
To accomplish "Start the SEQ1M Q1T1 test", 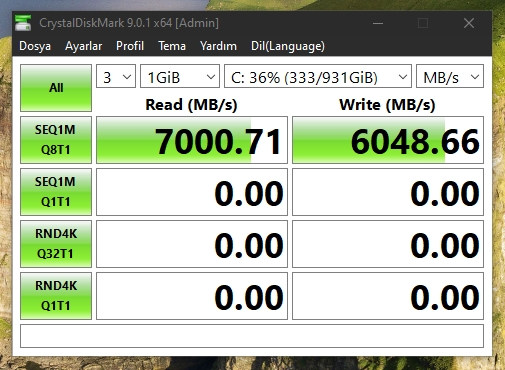I will pyautogui.click(x=56, y=192).
